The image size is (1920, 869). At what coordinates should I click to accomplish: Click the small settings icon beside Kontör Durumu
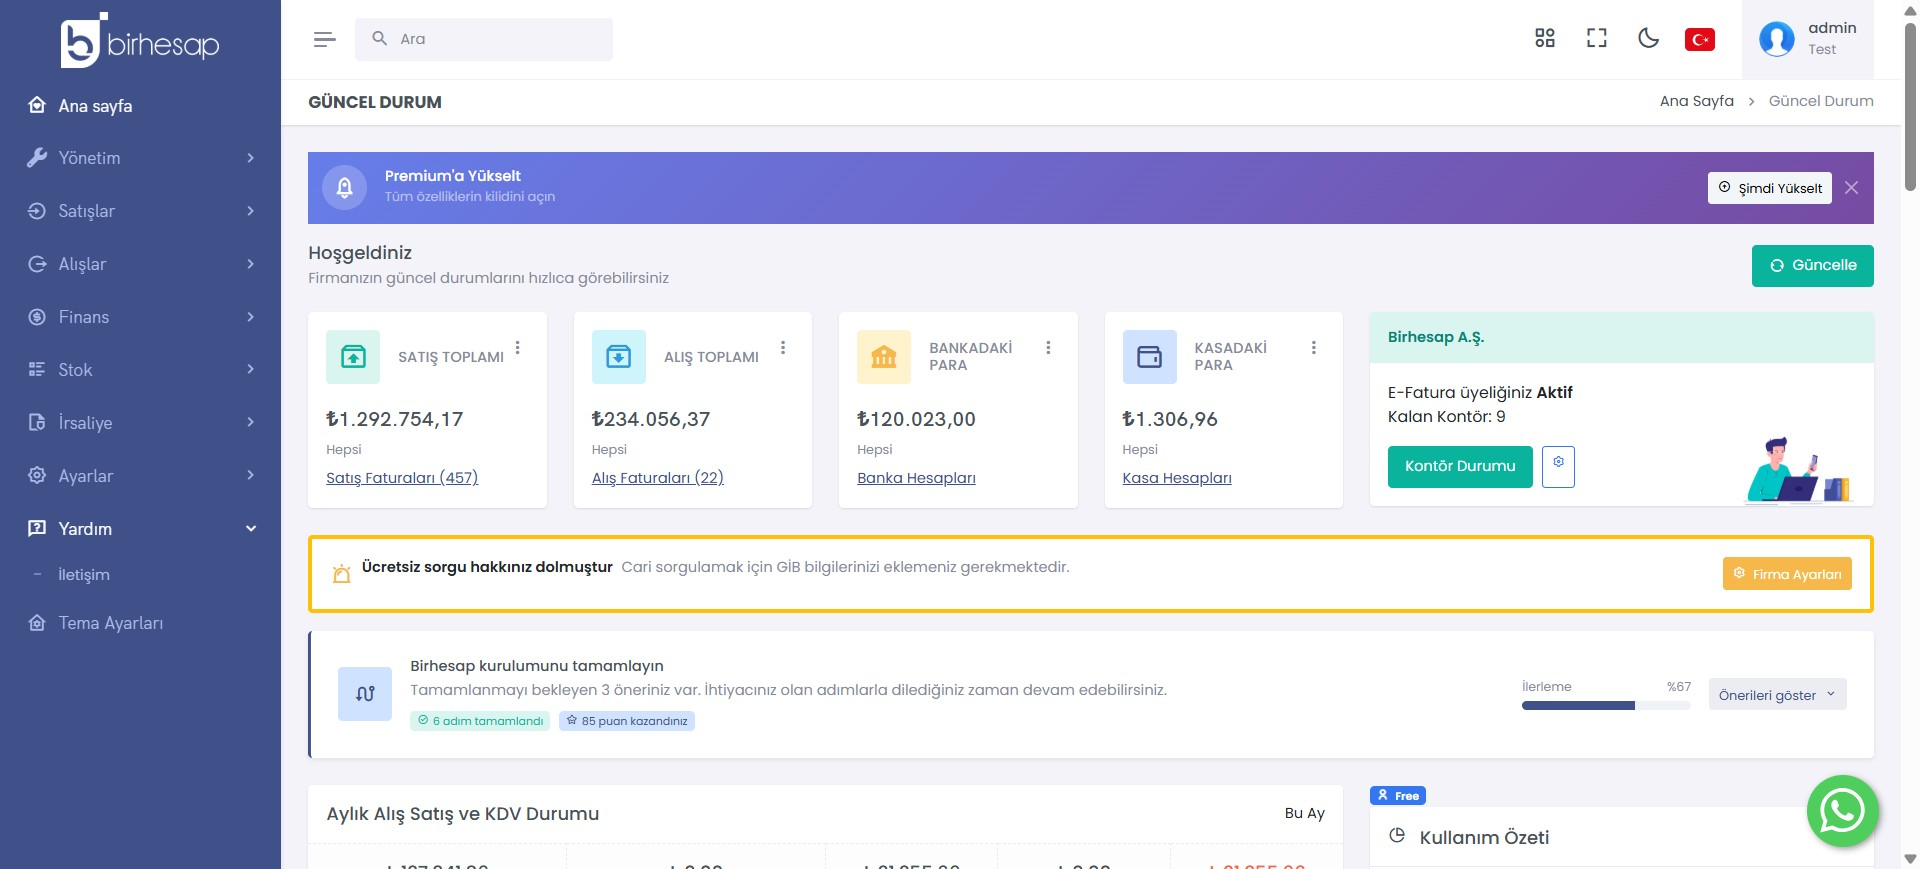(1558, 467)
